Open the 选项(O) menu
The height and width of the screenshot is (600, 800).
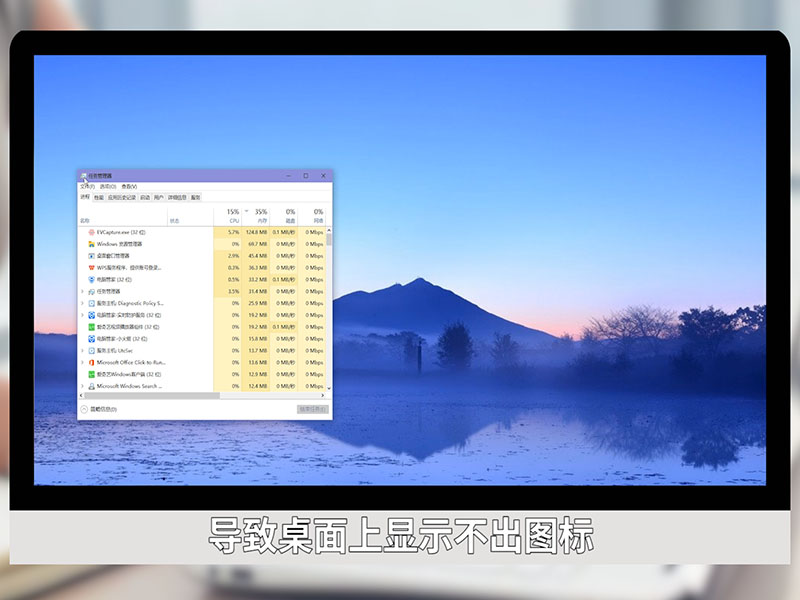click(x=108, y=186)
